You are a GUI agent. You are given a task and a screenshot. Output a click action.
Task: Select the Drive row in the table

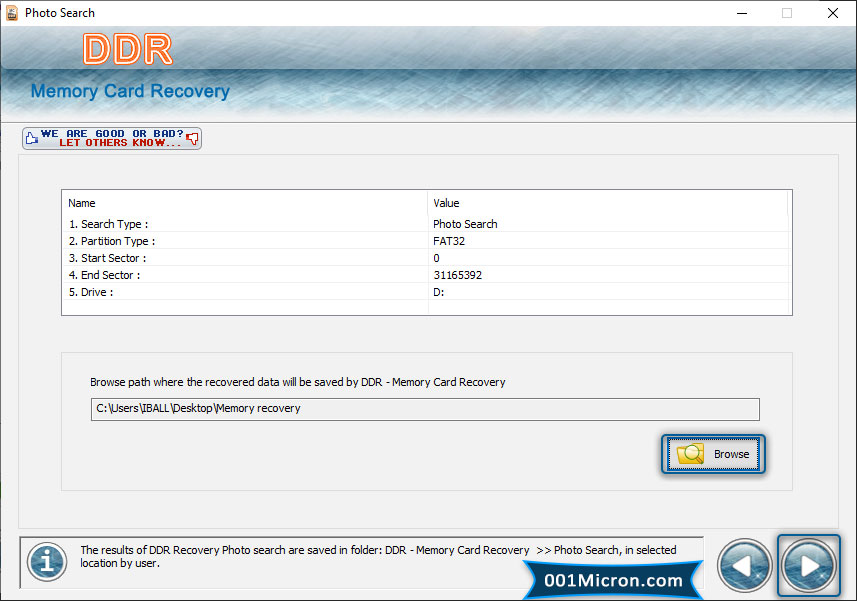tap(91, 292)
